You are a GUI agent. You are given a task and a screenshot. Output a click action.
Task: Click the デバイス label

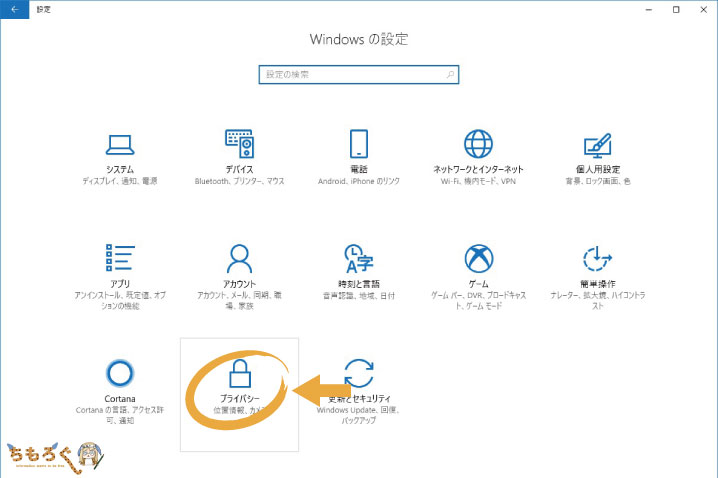pos(239,169)
